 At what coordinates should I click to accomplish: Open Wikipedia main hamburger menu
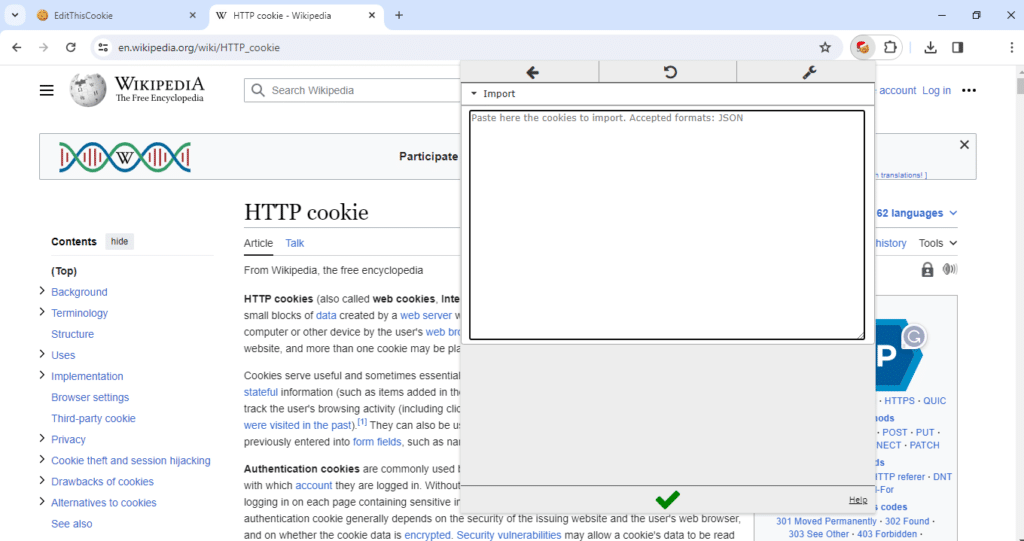point(46,90)
